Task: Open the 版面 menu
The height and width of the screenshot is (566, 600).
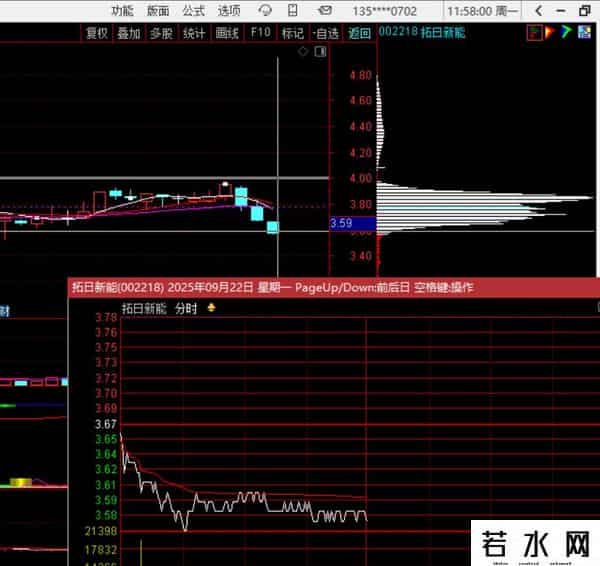Action: 158,11
